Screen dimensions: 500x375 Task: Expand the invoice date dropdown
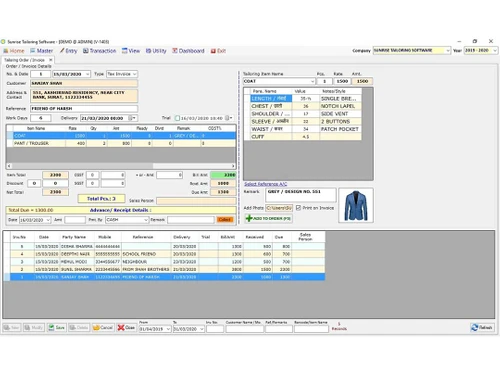[x=88, y=74]
